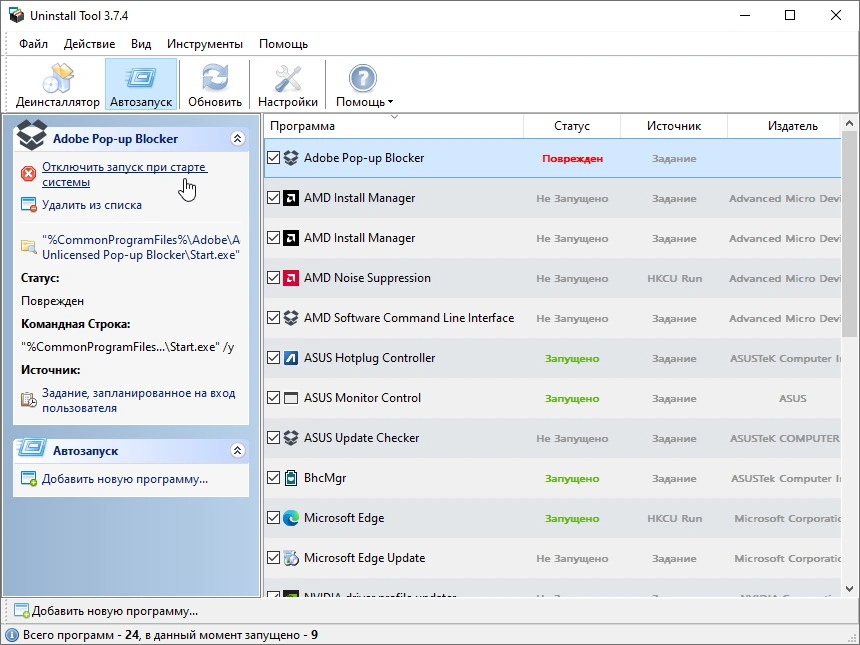
Task: Open the Помощь menu in the menu bar
Action: pos(284,44)
